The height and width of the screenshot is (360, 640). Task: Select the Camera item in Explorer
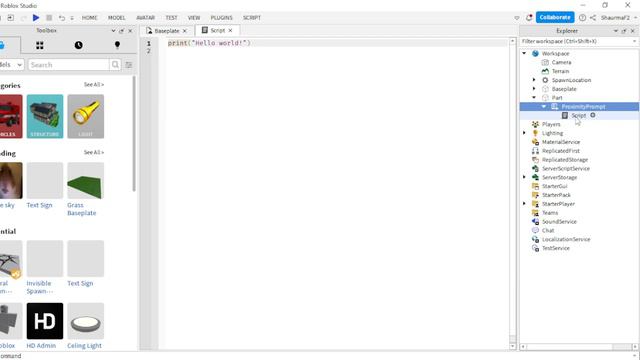pyautogui.click(x=561, y=62)
